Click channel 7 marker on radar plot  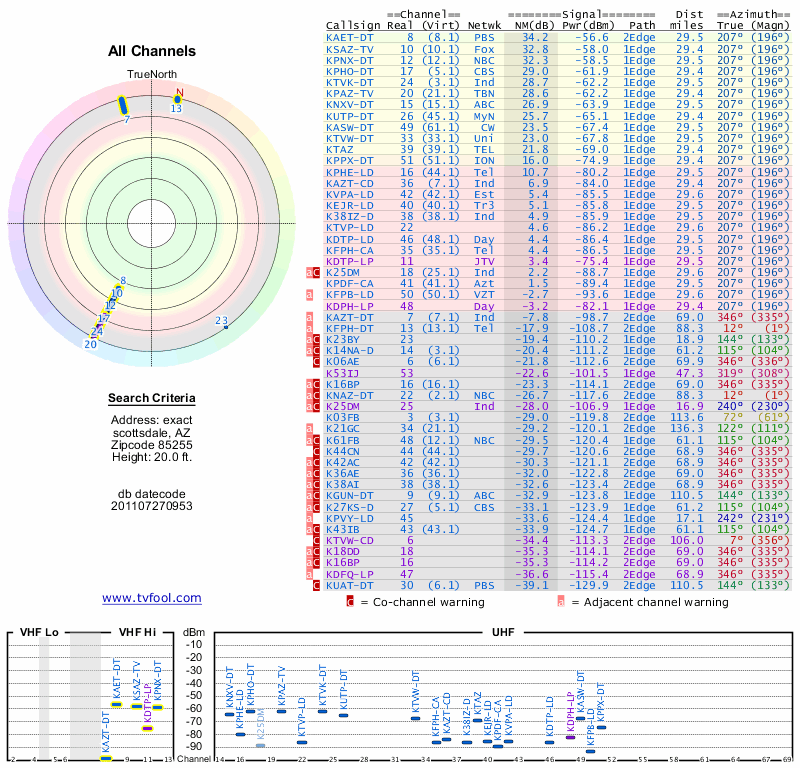click(122, 105)
